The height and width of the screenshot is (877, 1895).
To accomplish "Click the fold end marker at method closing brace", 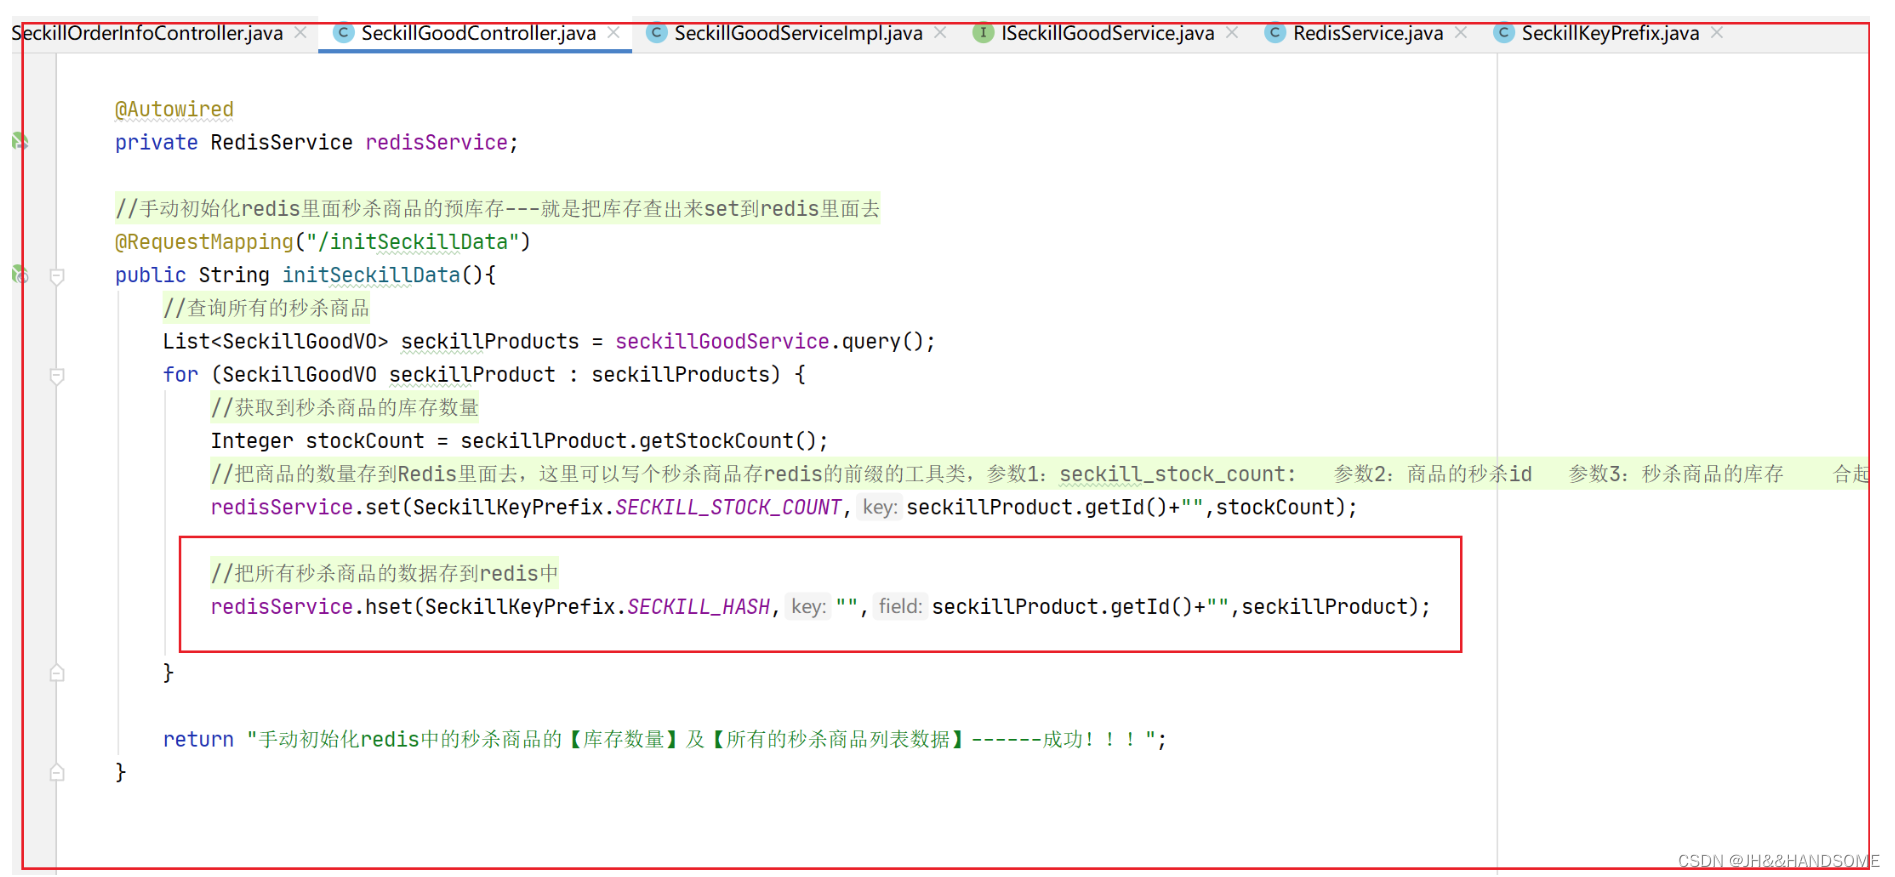I will [x=57, y=772].
